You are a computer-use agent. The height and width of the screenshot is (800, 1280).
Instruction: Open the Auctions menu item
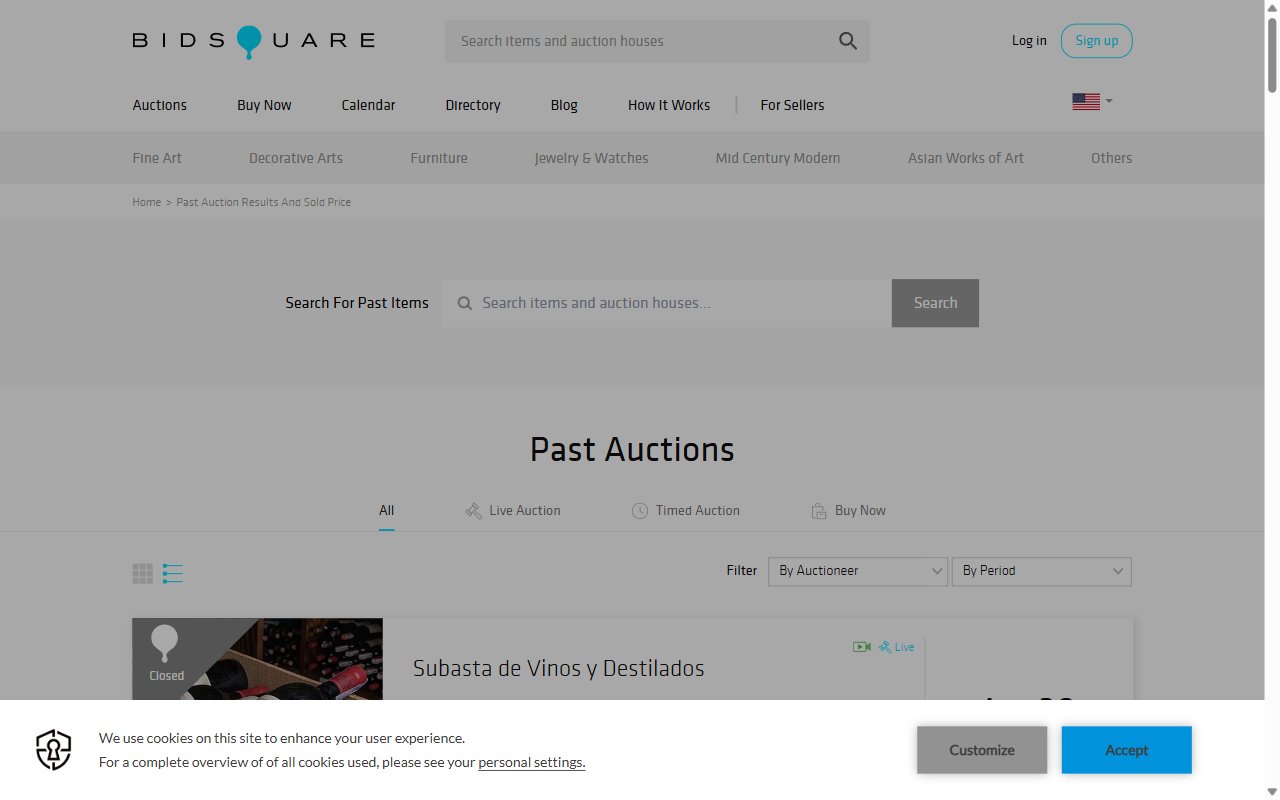tap(160, 105)
